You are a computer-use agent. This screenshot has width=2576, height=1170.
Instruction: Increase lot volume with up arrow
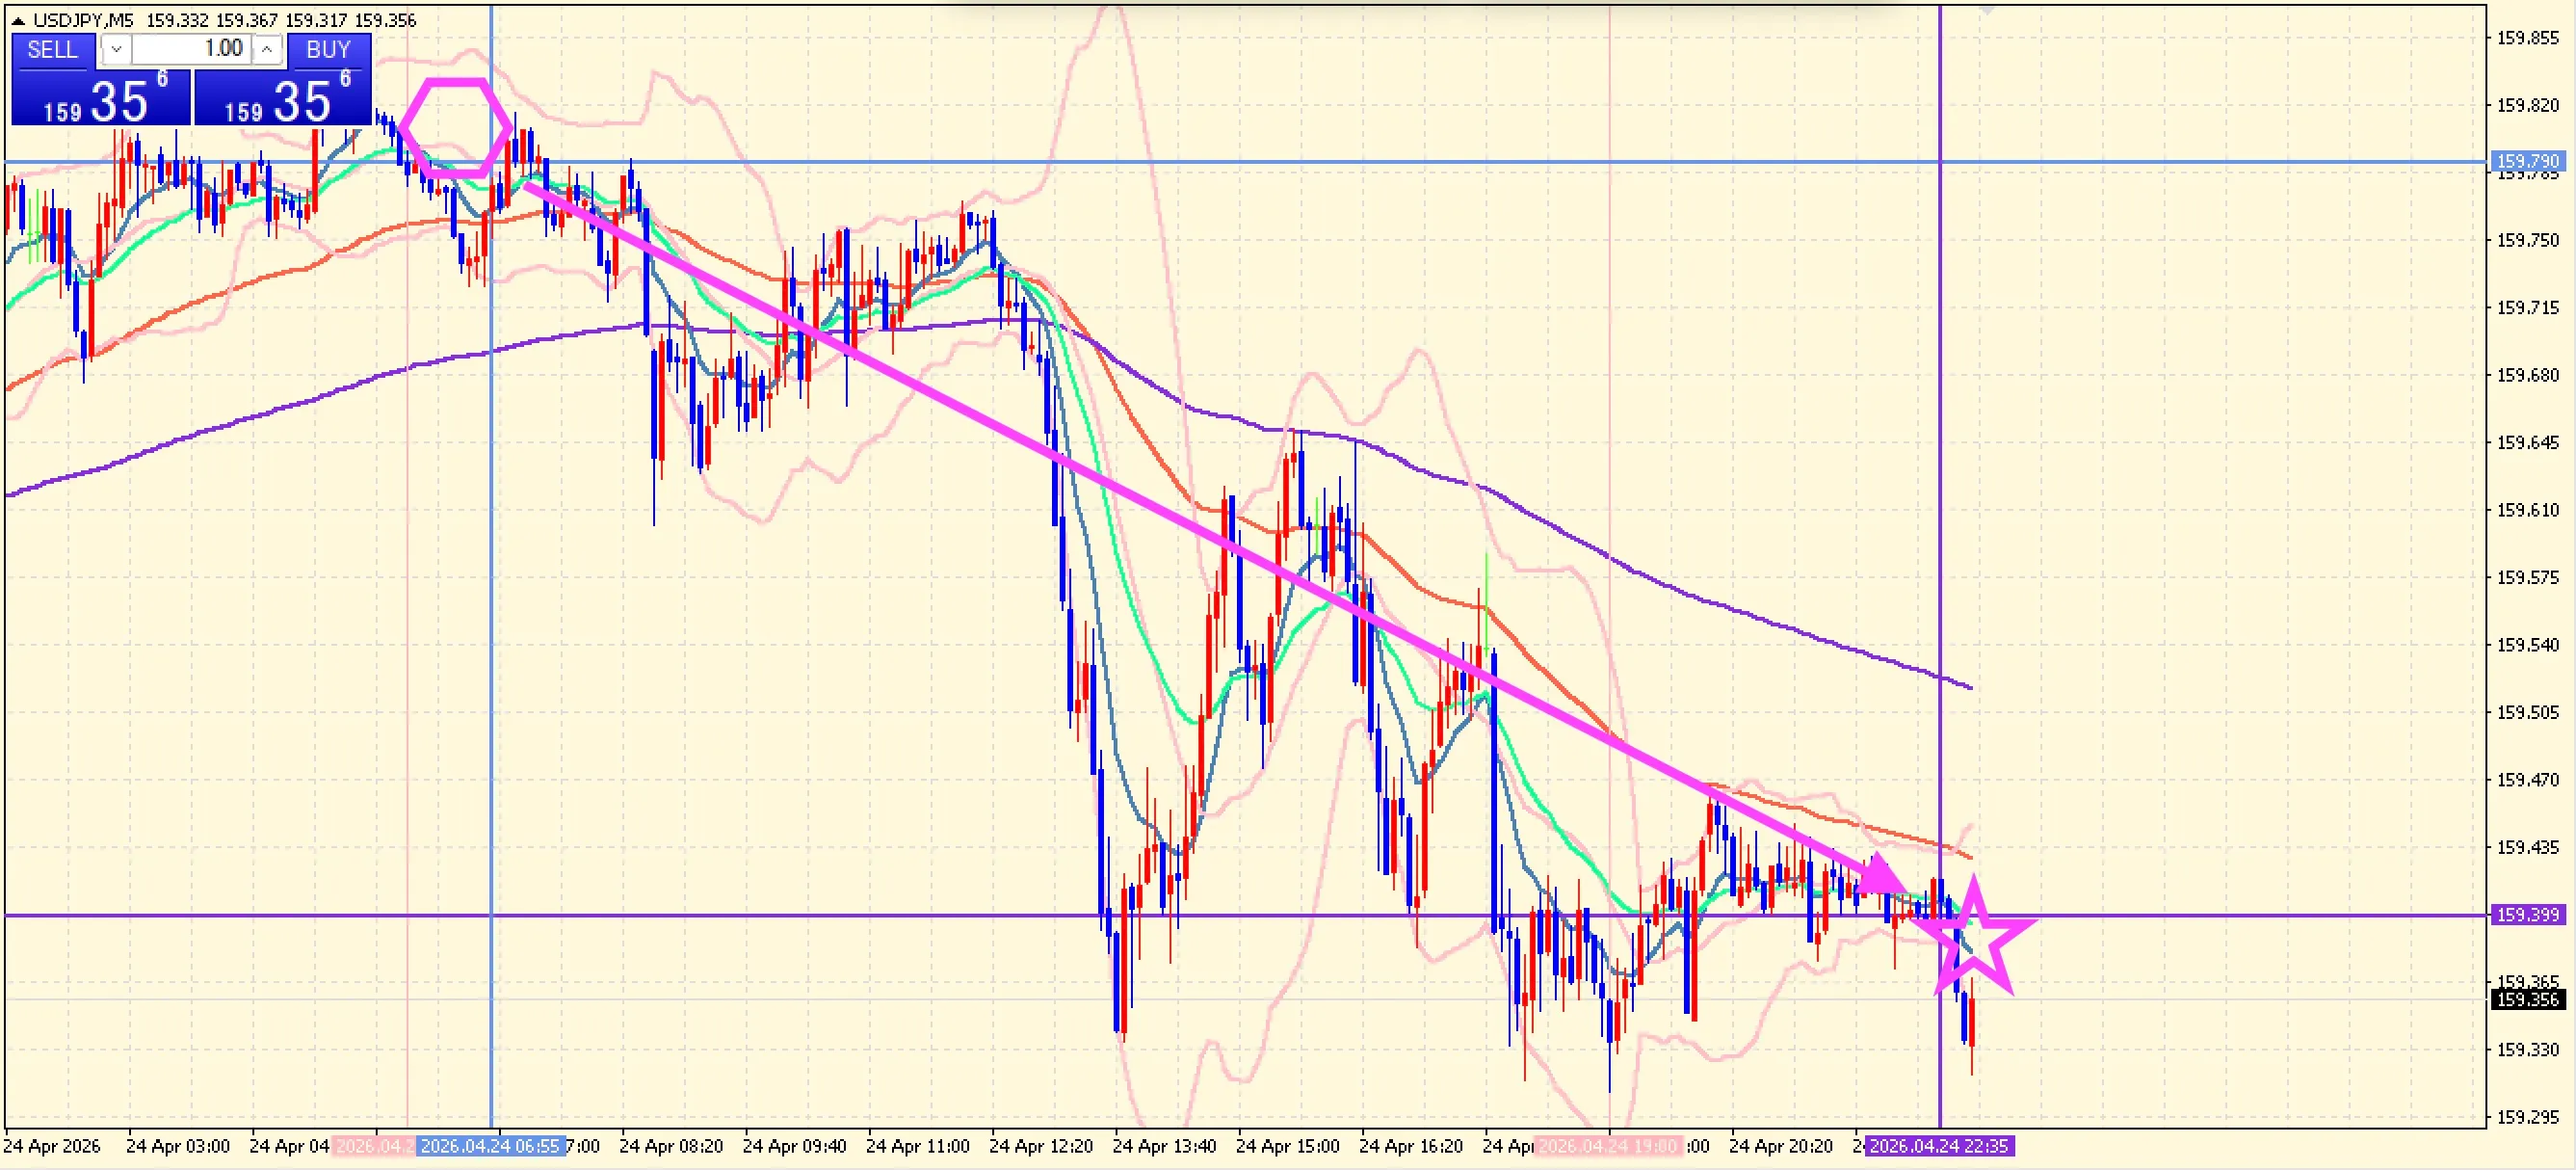[267, 49]
